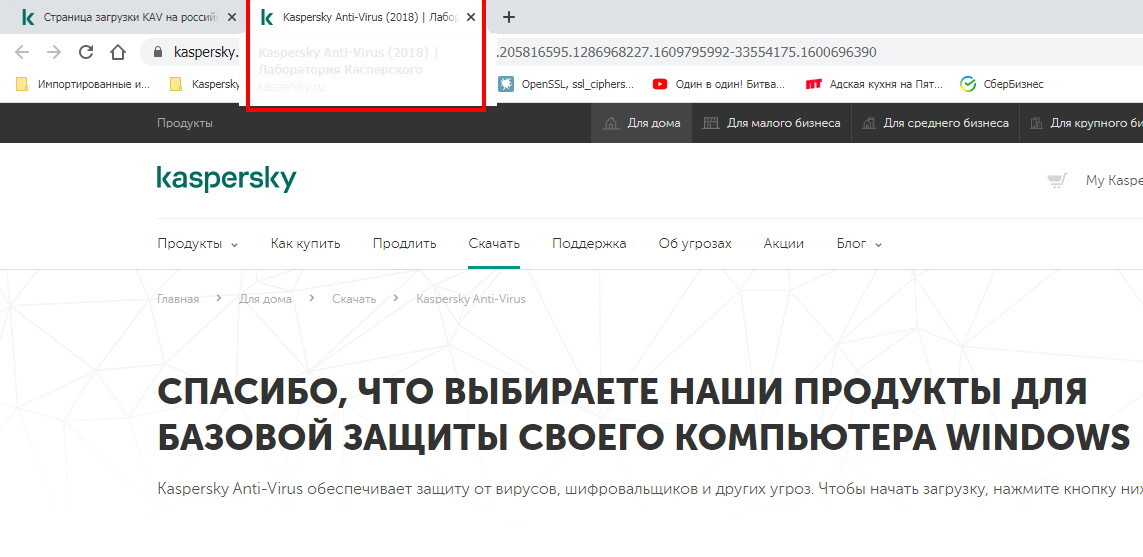
Task: Open Продлить menu item
Action: [x=405, y=244]
